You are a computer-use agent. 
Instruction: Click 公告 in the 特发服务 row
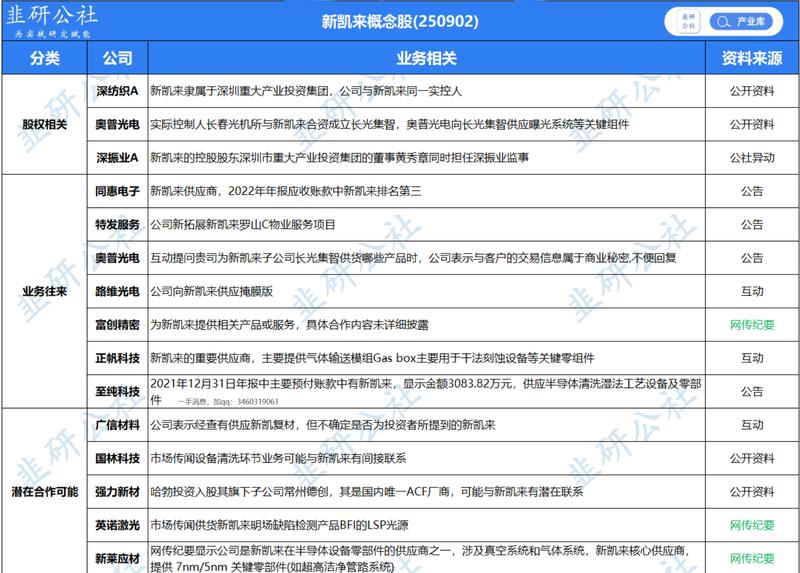752,225
